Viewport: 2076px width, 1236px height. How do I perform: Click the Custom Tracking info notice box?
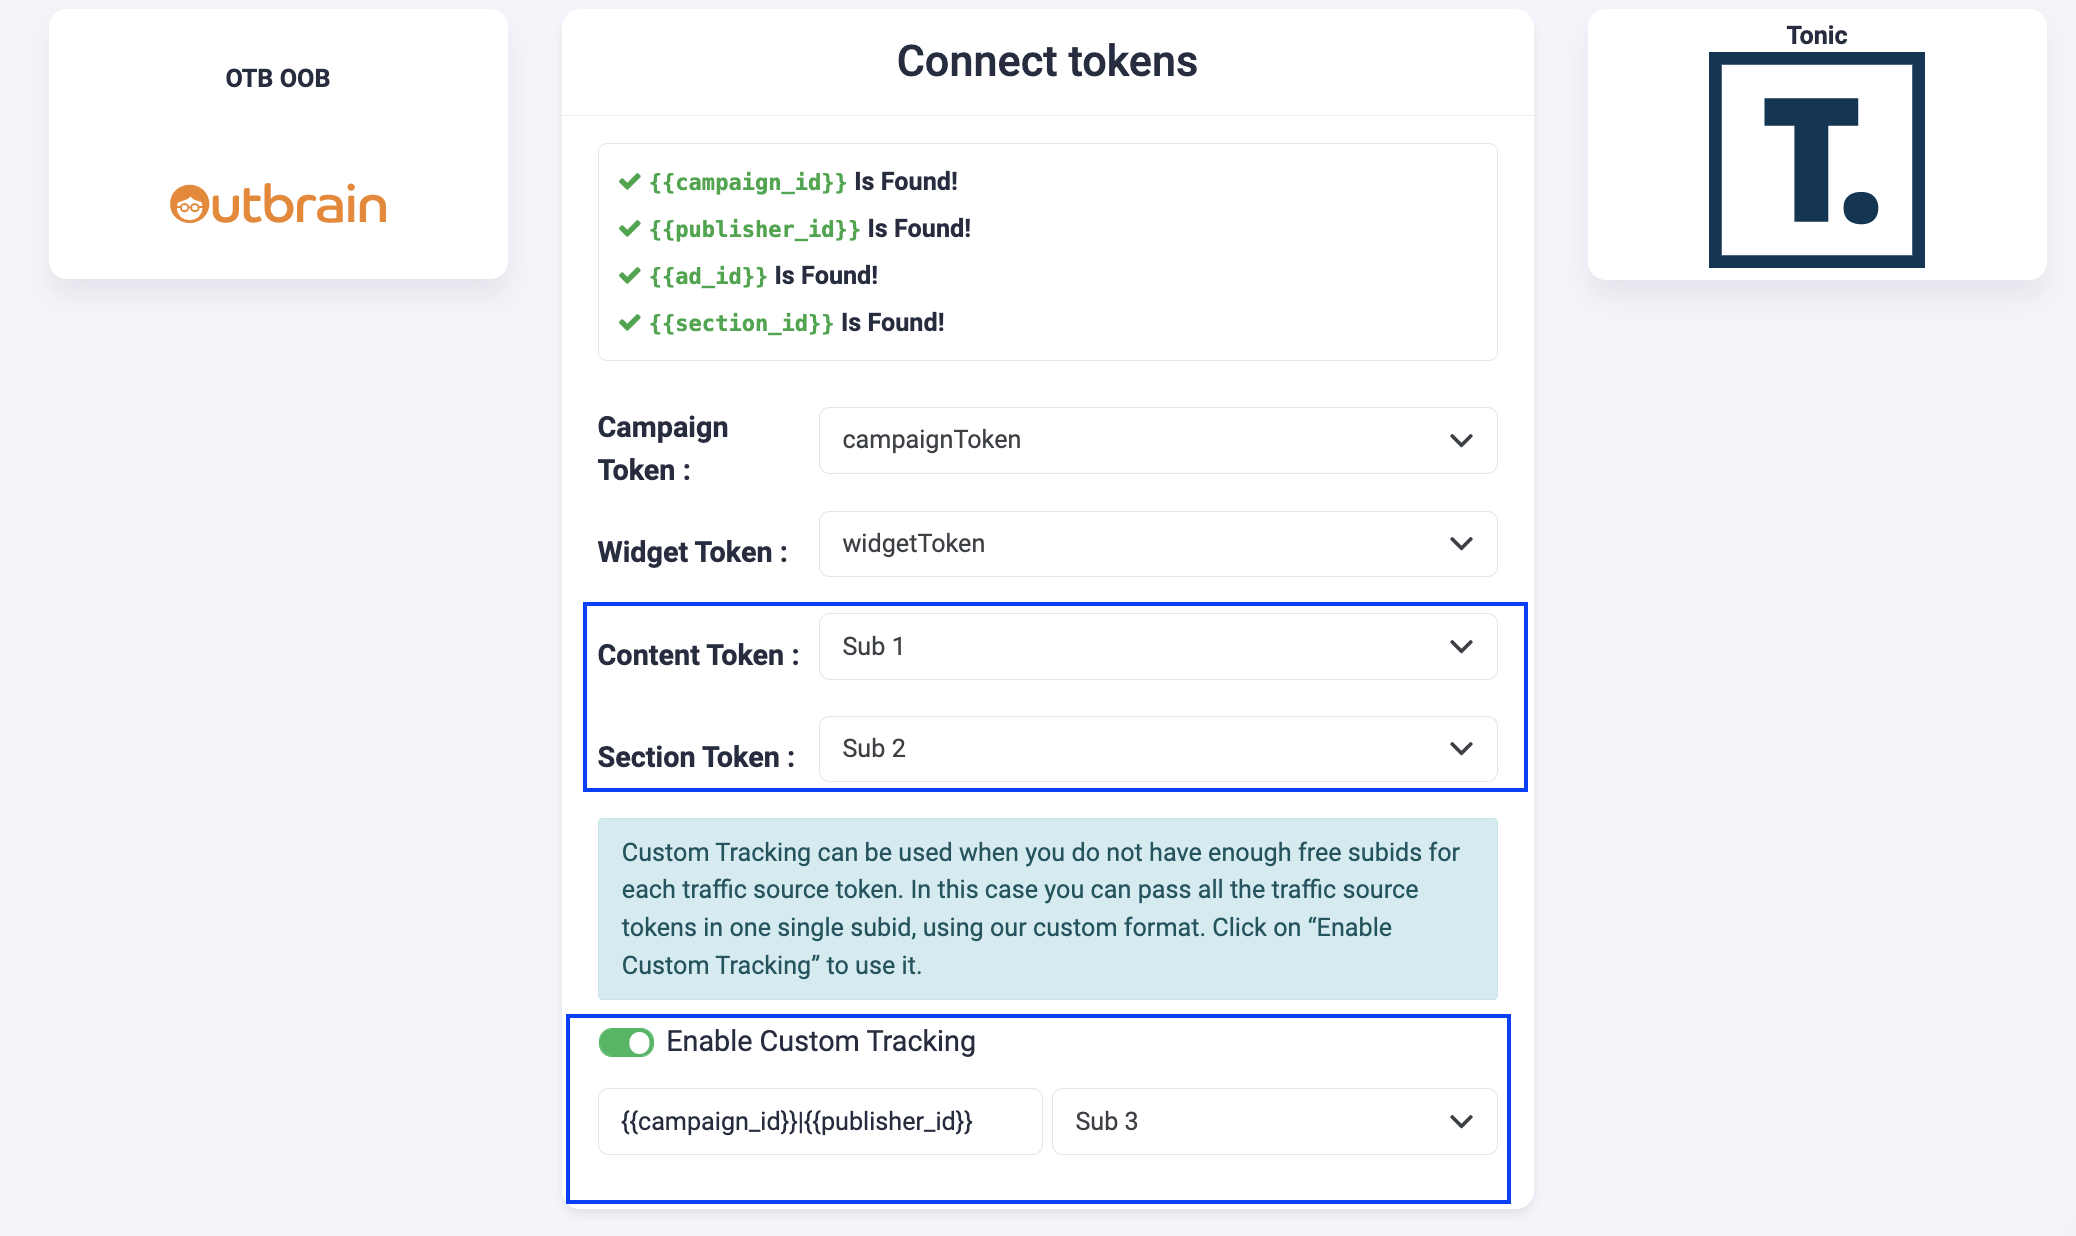[x=1047, y=908]
